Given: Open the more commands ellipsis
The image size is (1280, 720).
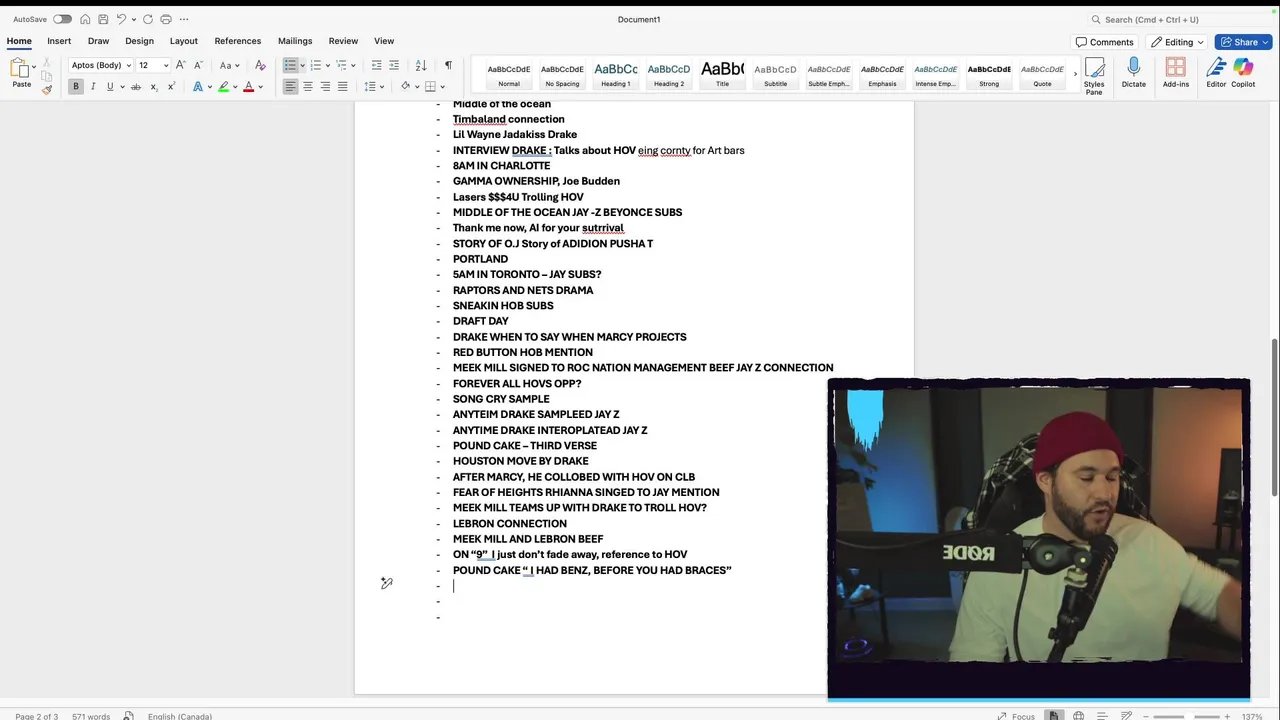Looking at the screenshot, I should point(184,19).
